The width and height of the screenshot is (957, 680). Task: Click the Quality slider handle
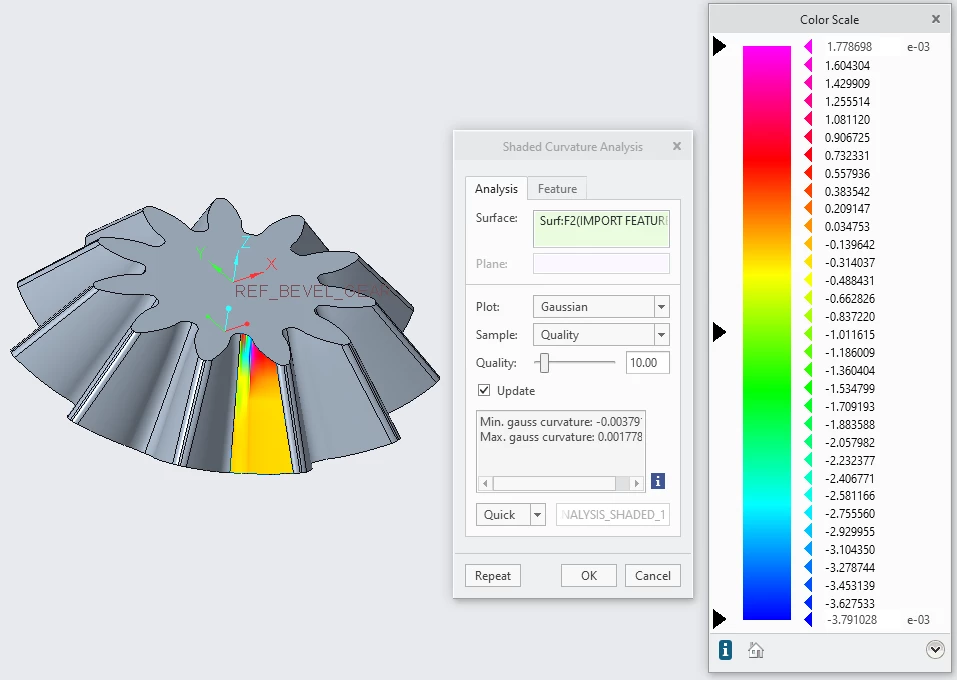pos(544,363)
